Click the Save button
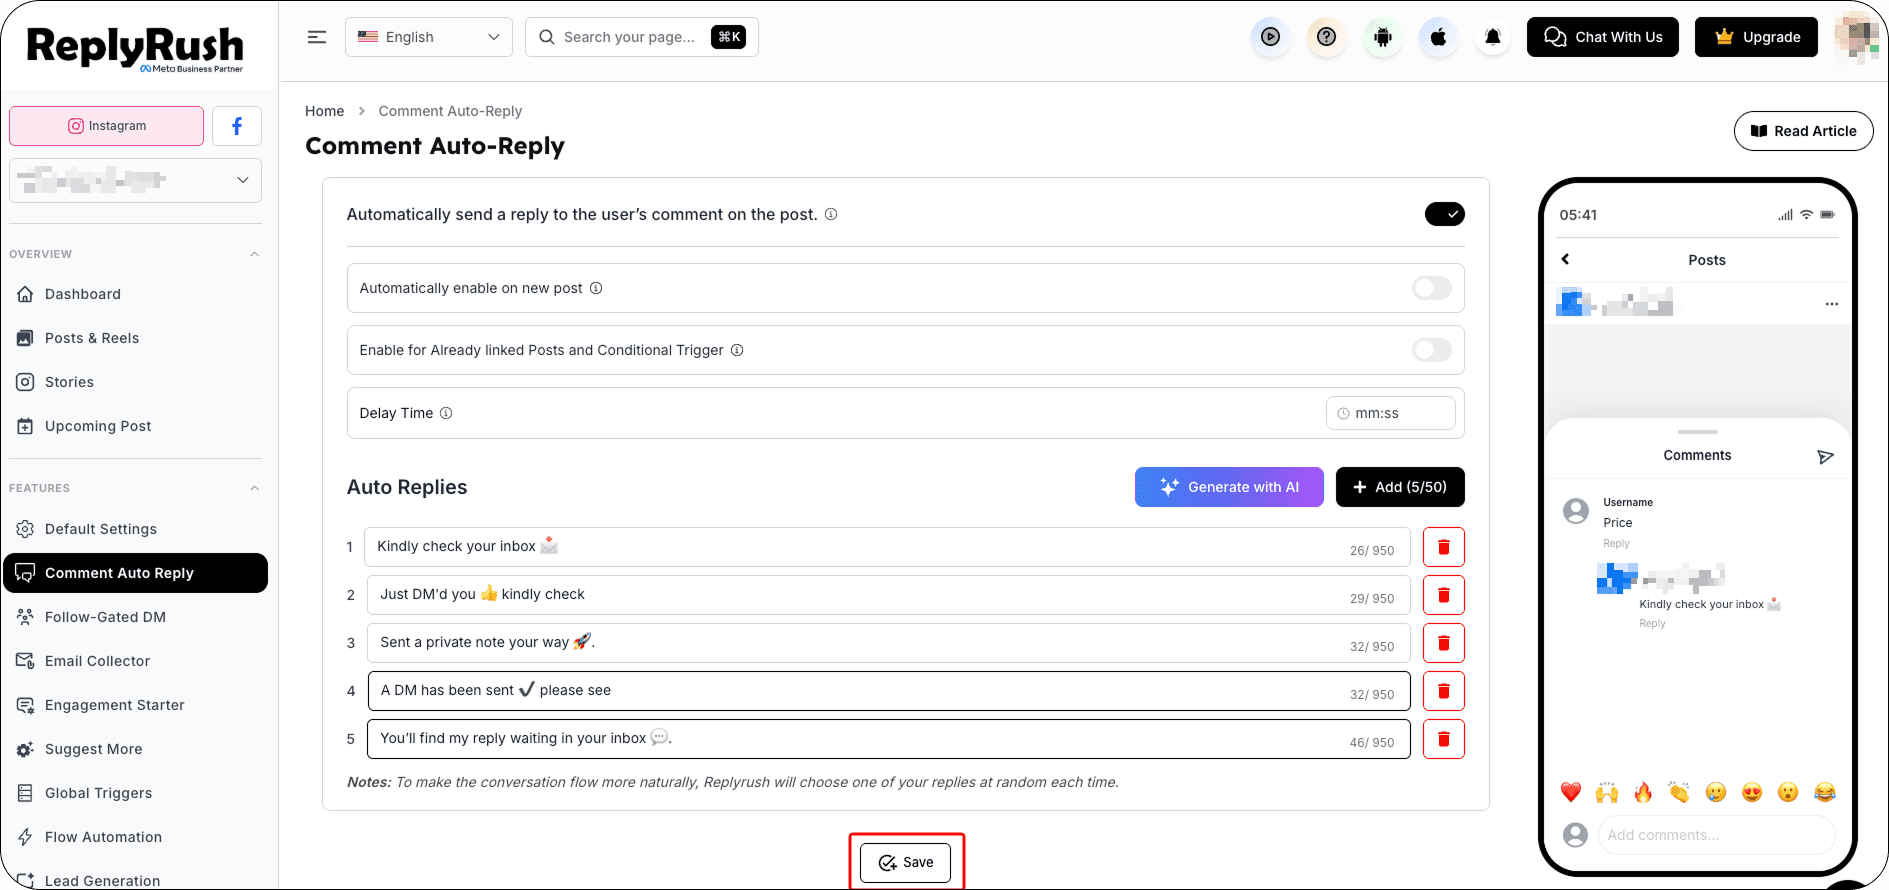This screenshot has height=890, width=1889. click(906, 863)
